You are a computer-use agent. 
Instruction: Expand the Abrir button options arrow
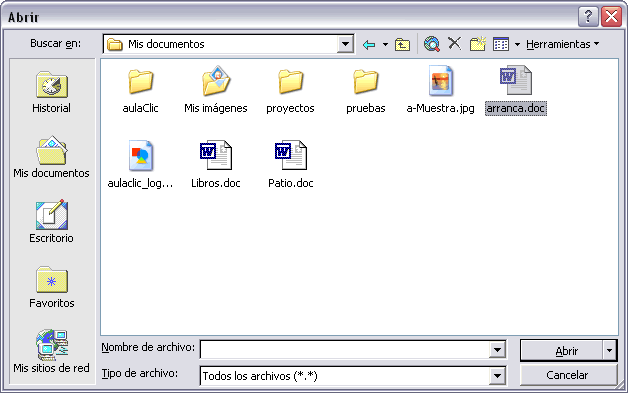[x=609, y=351]
